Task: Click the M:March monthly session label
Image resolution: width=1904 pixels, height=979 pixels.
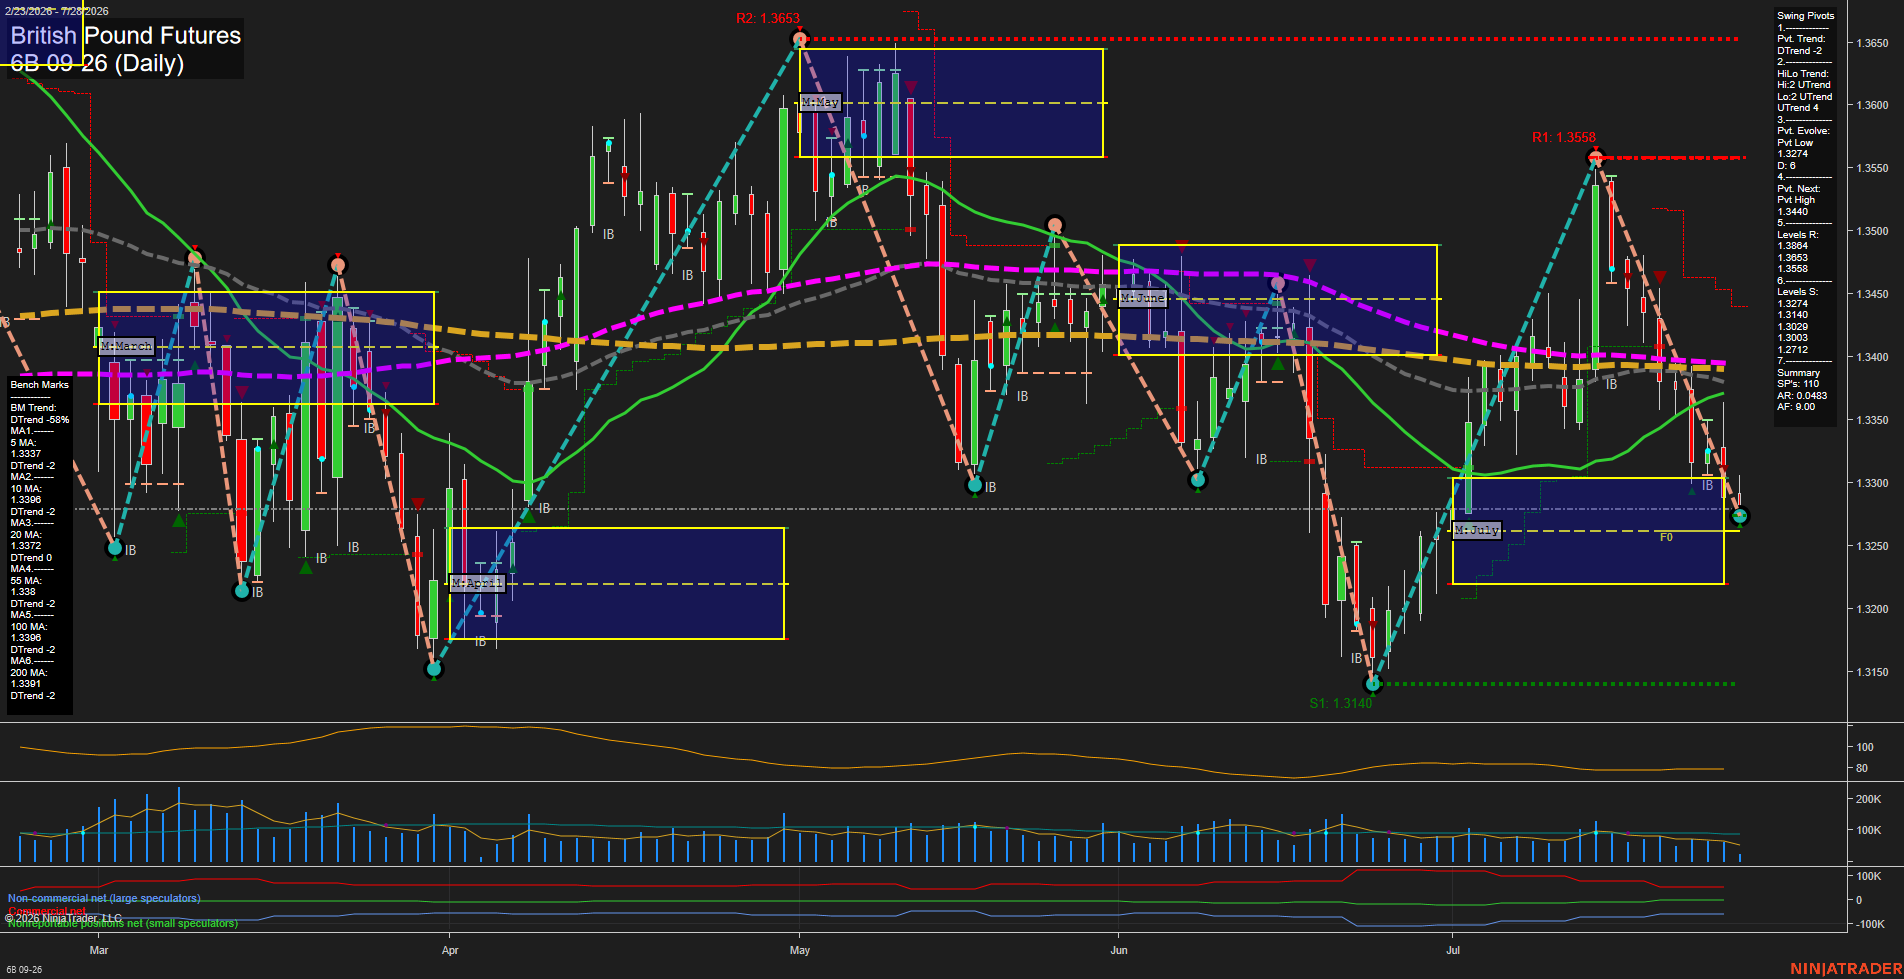Action: pyautogui.click(x=127, y=346)
